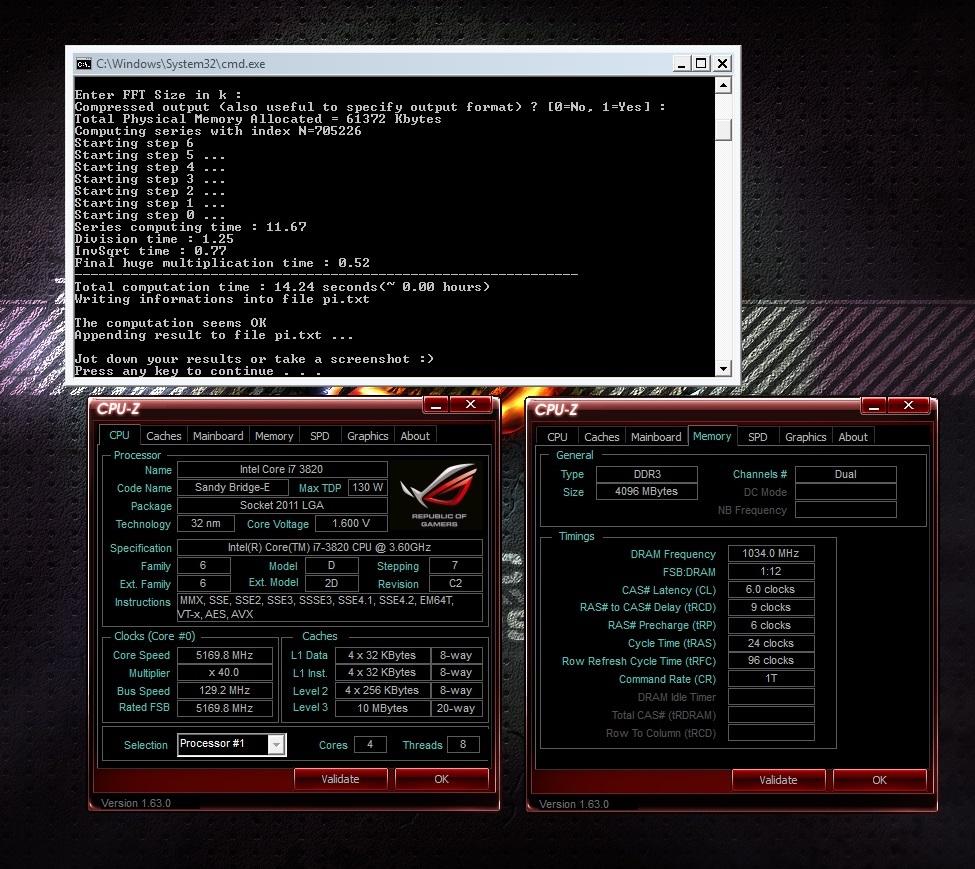
Task: Click the Threads value '8'
Action: pyautogui.click(x=463, y=744)
